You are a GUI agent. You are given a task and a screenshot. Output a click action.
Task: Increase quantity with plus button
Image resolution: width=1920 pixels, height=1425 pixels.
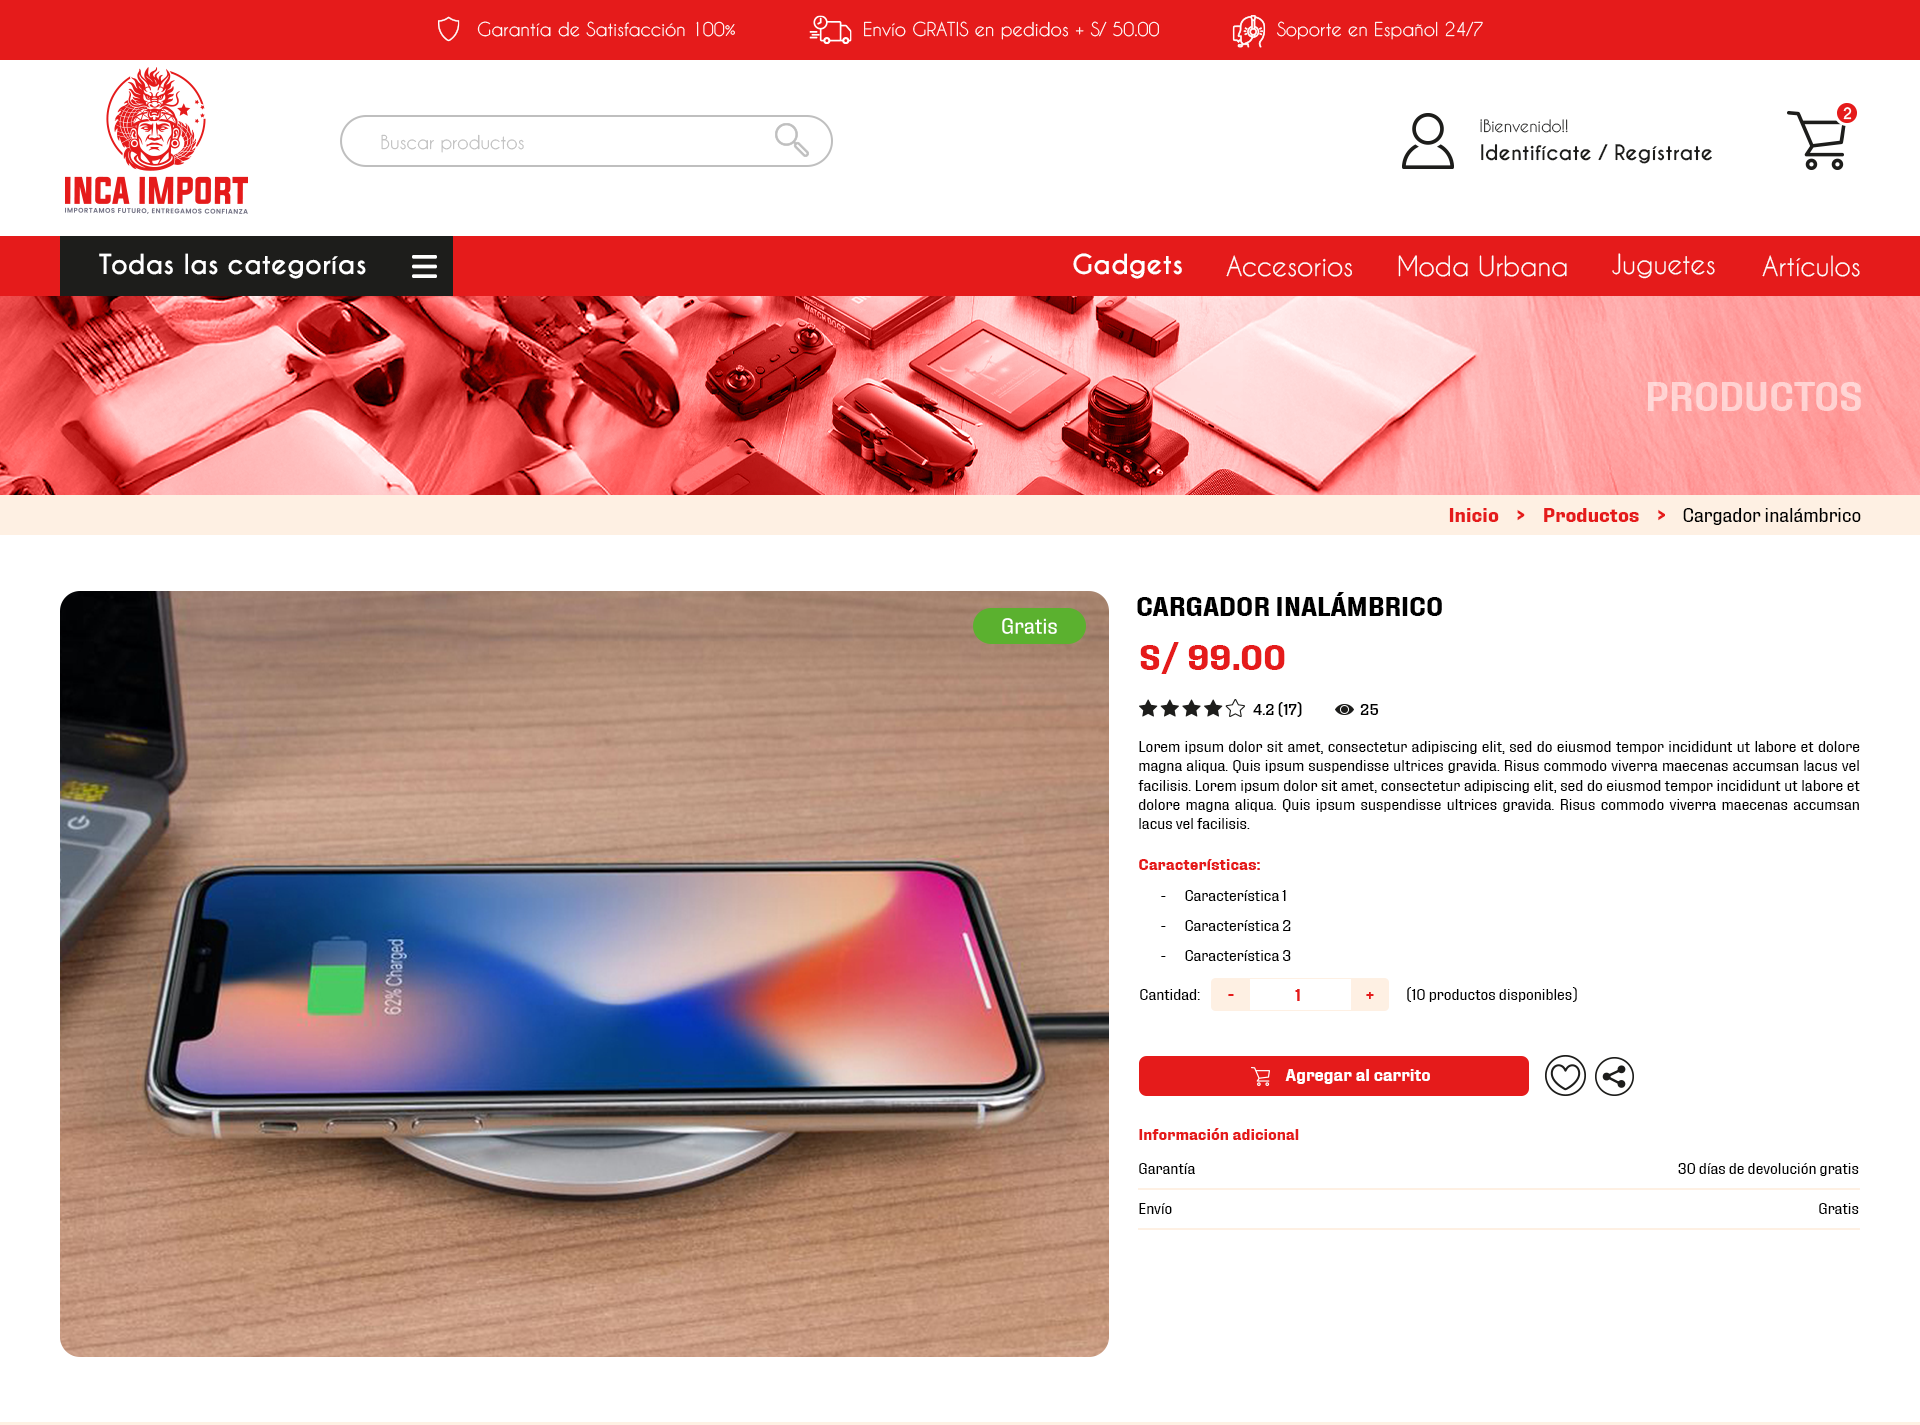click(1369, 995)
